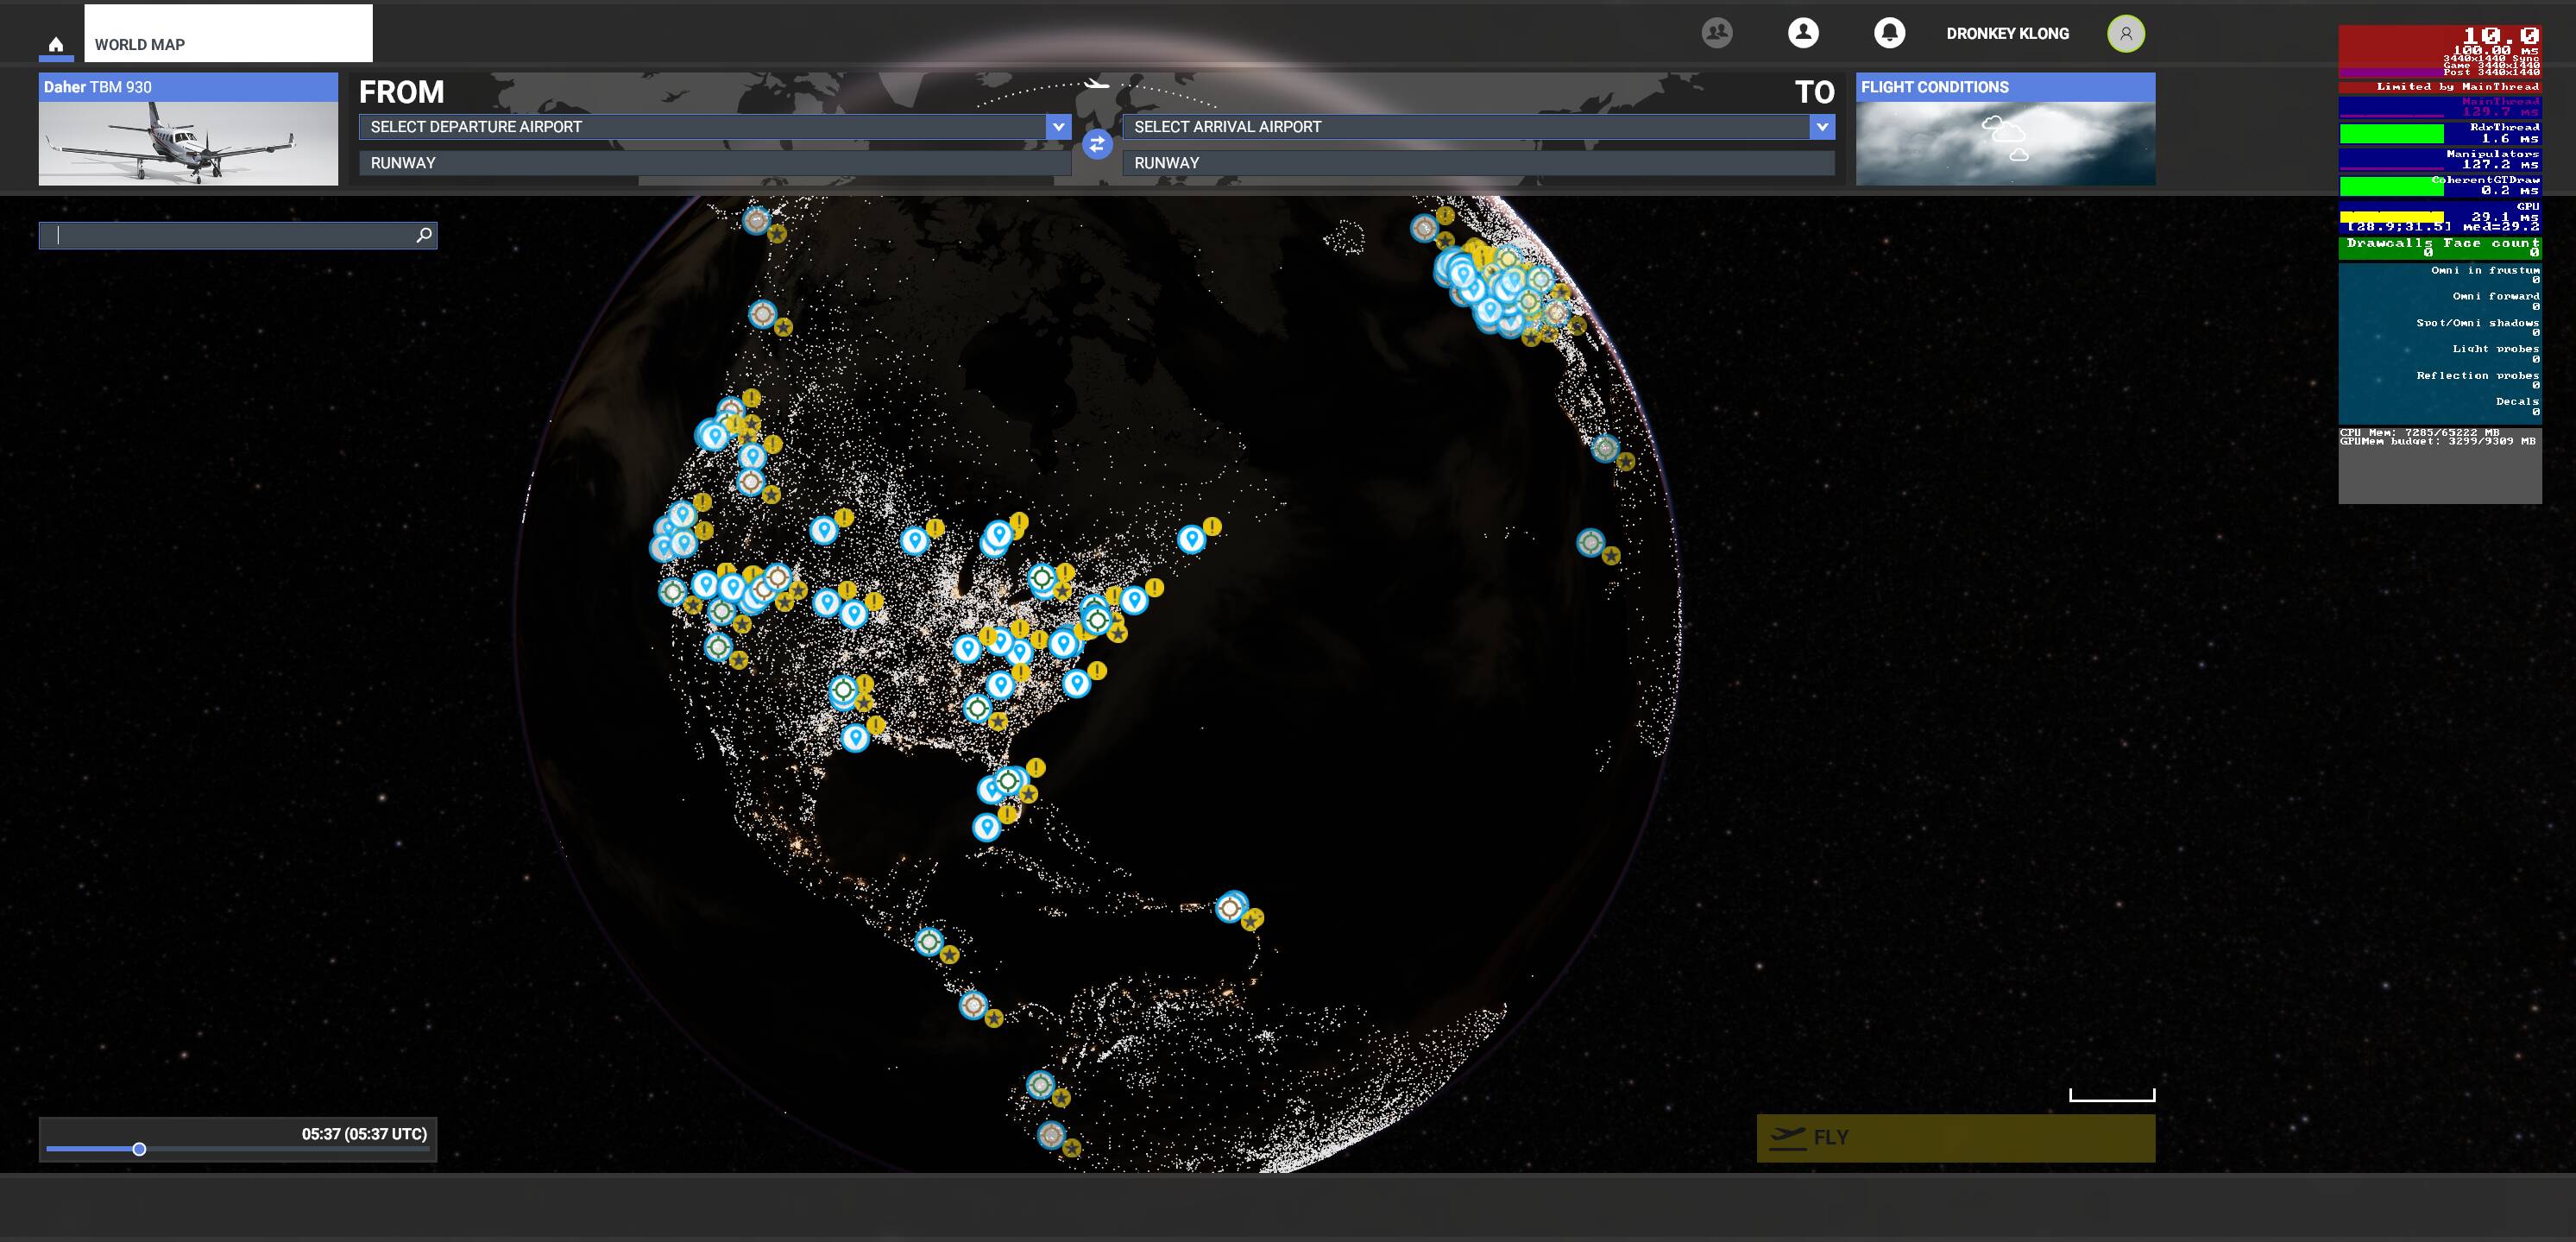Expand the departure airport dropdown arrow
Image resolution: width=2576 pixels, height=1242 pixels.
(x=1058, y=127)
